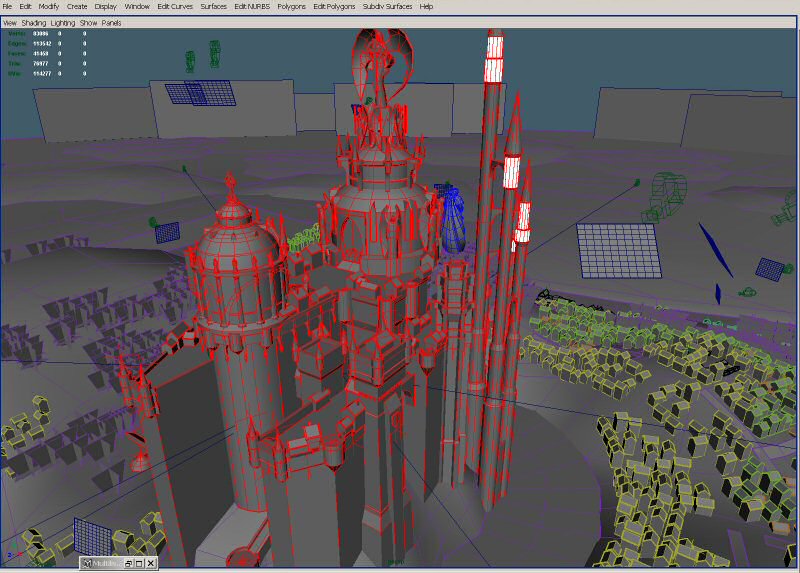The image size is (800, 573).
Task: Expand the viewport Shading menu
Action: click(34, 22)
